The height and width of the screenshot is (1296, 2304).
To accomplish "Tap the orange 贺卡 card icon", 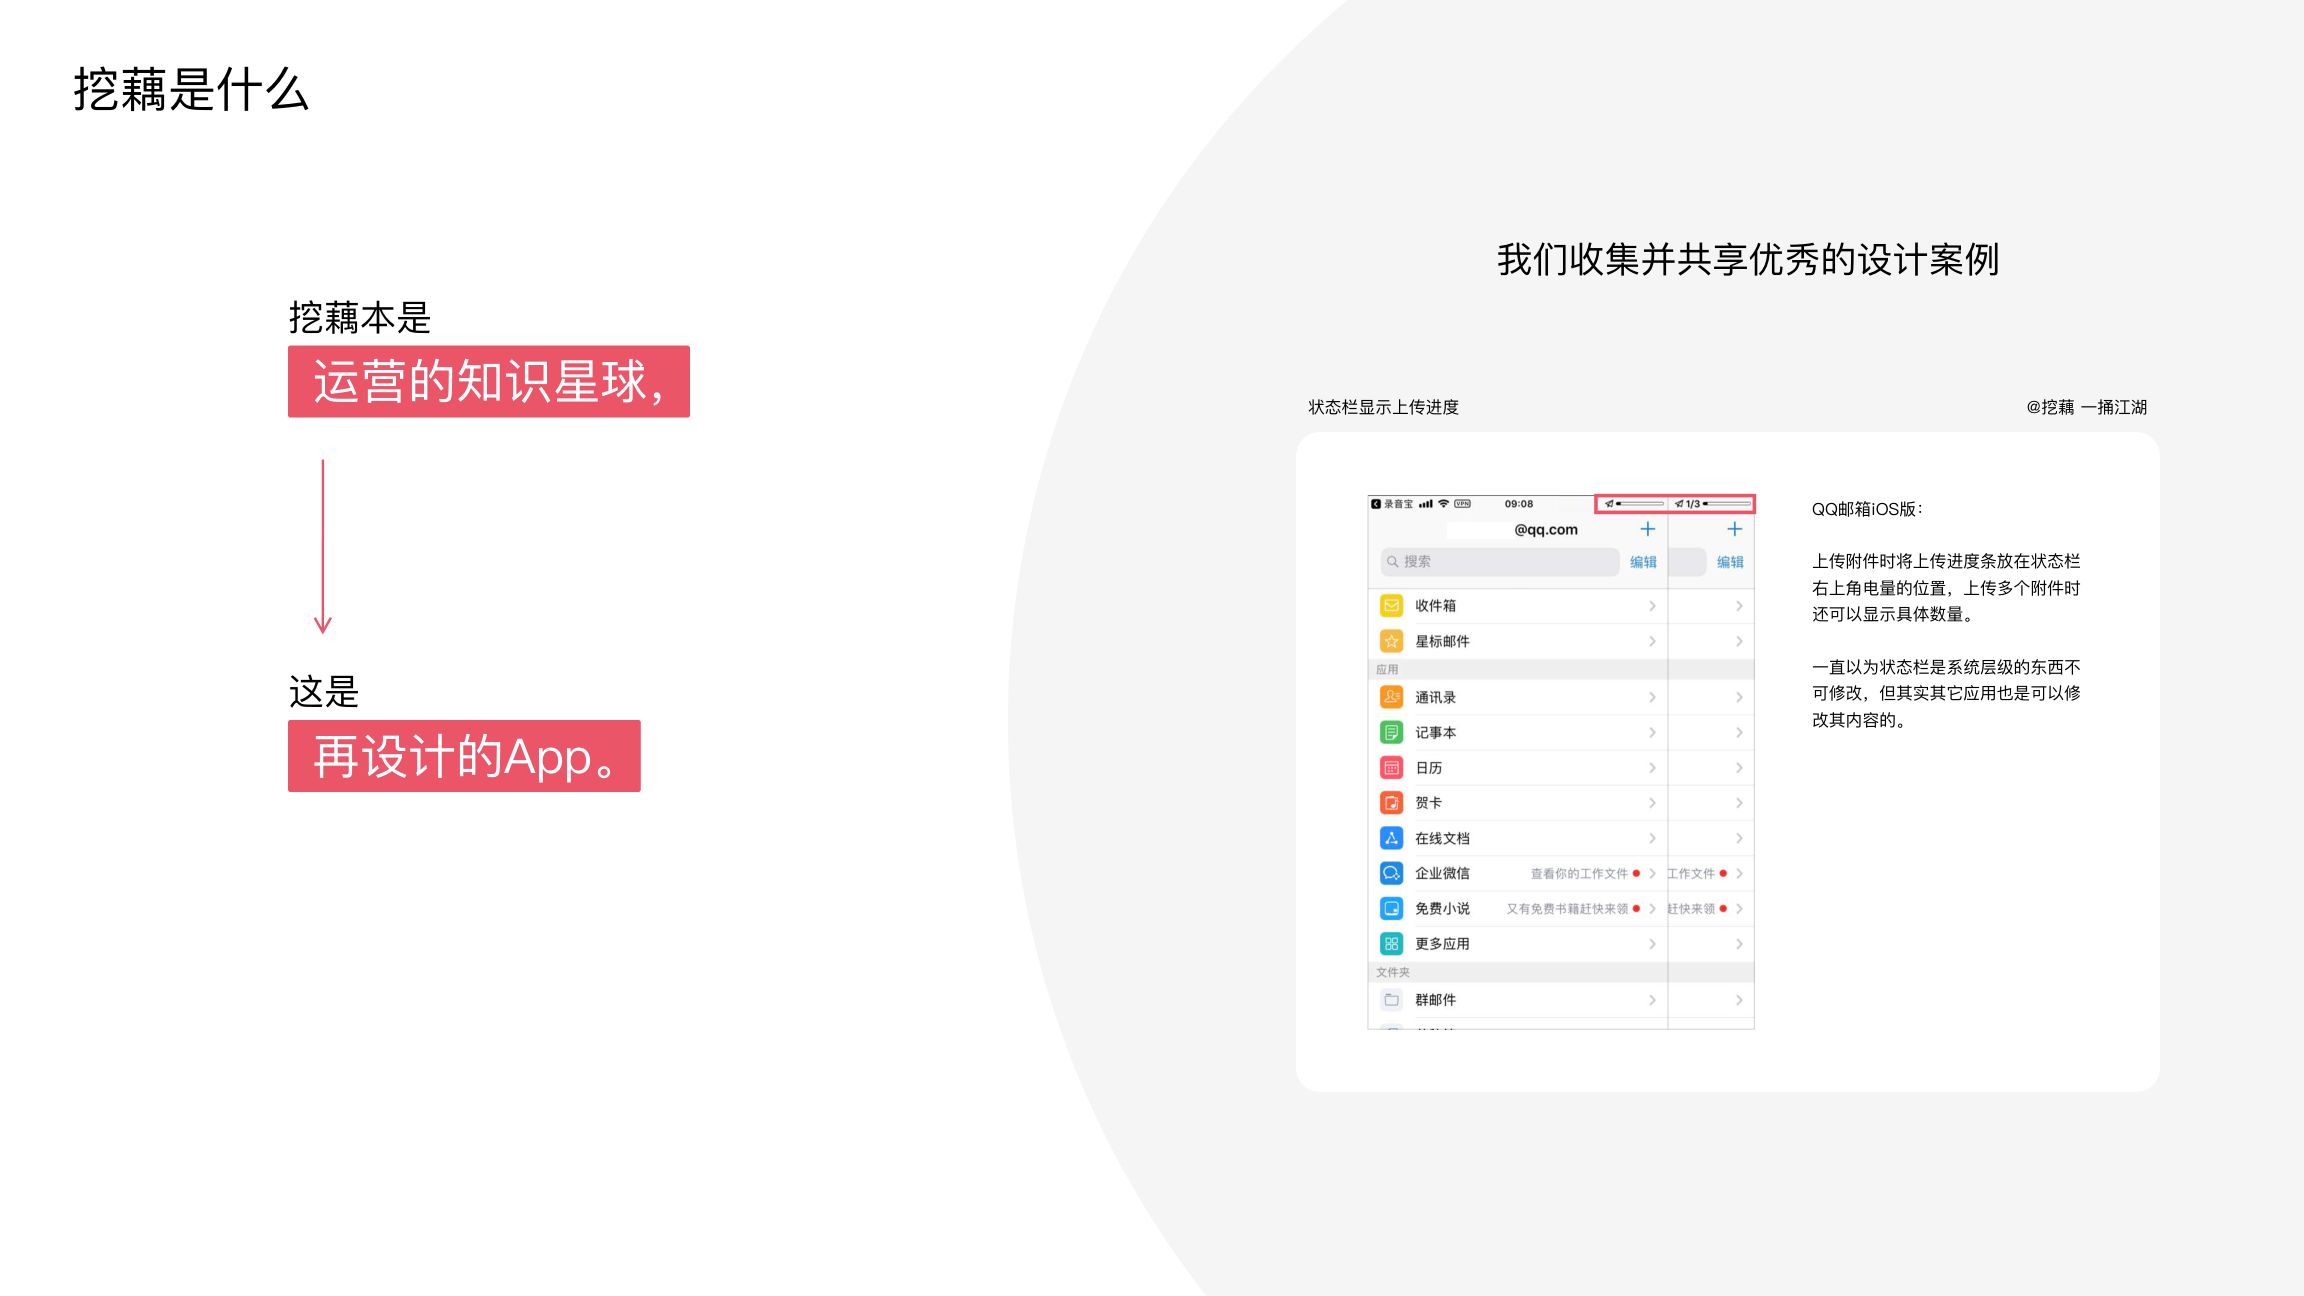I will (x=1391, y=803).
